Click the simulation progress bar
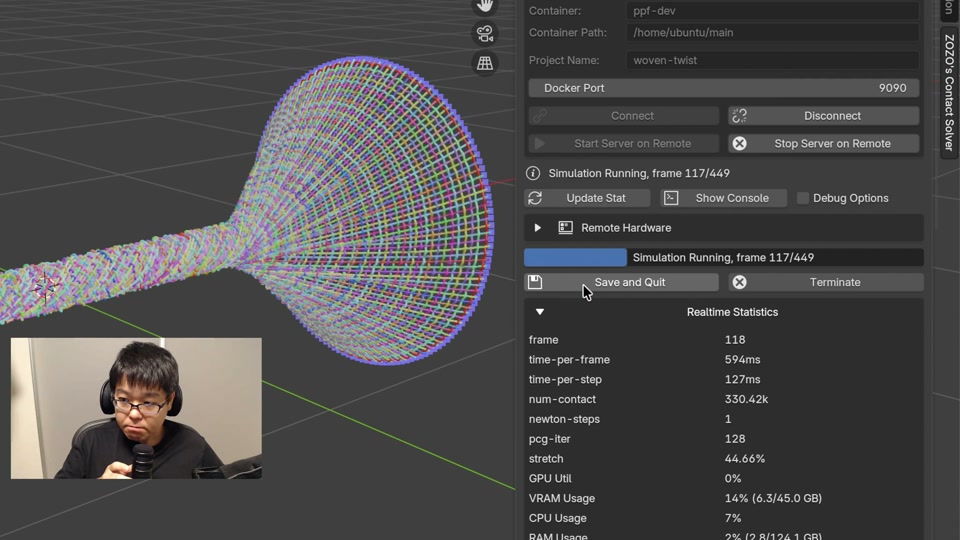960x540 pixels. click(724, 257)
